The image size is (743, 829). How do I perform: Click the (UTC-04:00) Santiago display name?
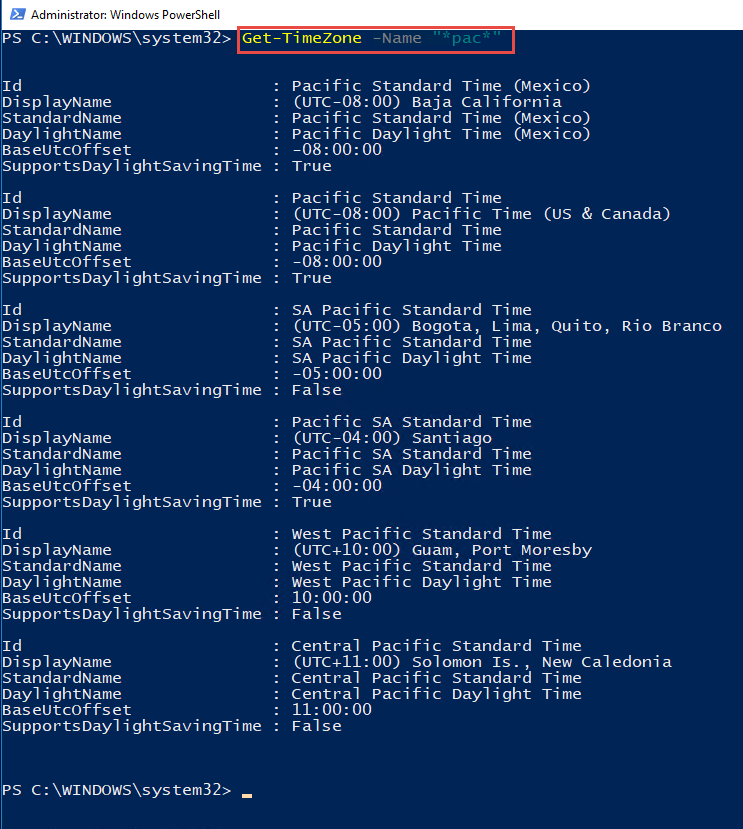[392, 438]
